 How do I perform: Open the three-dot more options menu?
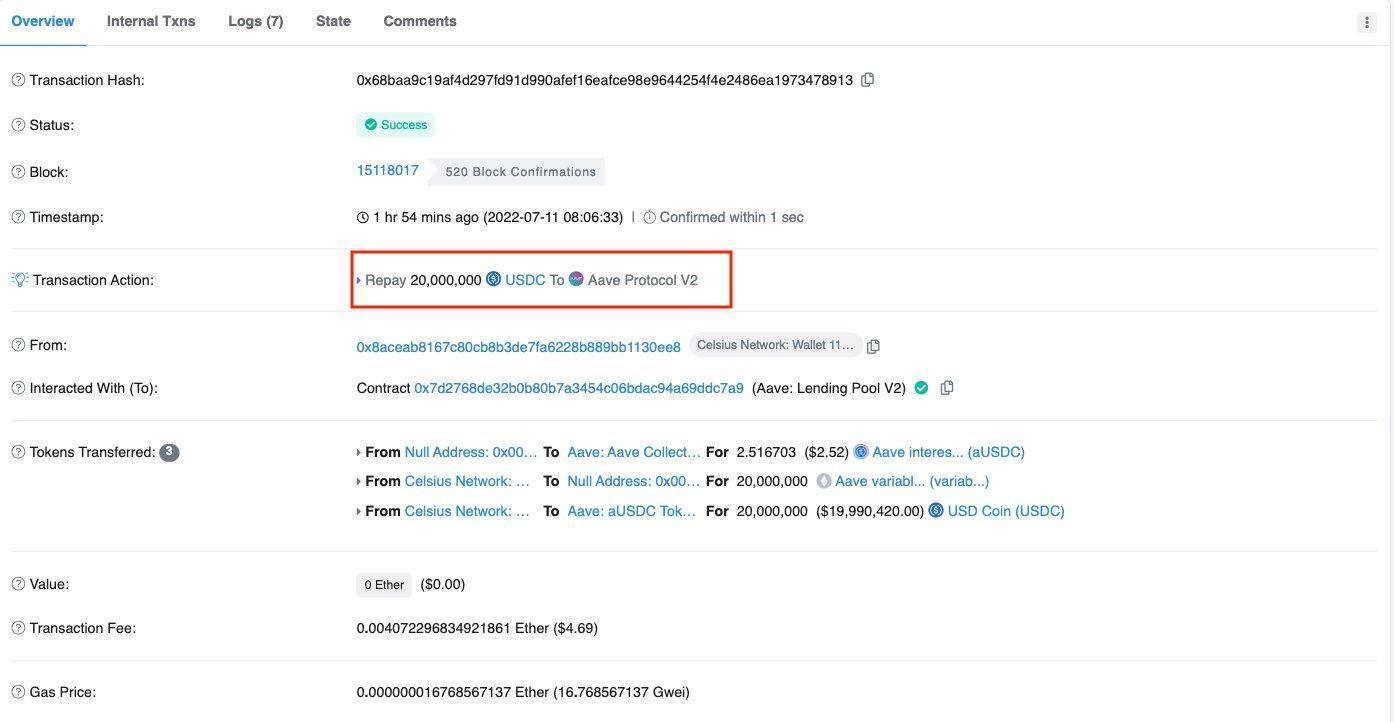tap(1367, 22)
